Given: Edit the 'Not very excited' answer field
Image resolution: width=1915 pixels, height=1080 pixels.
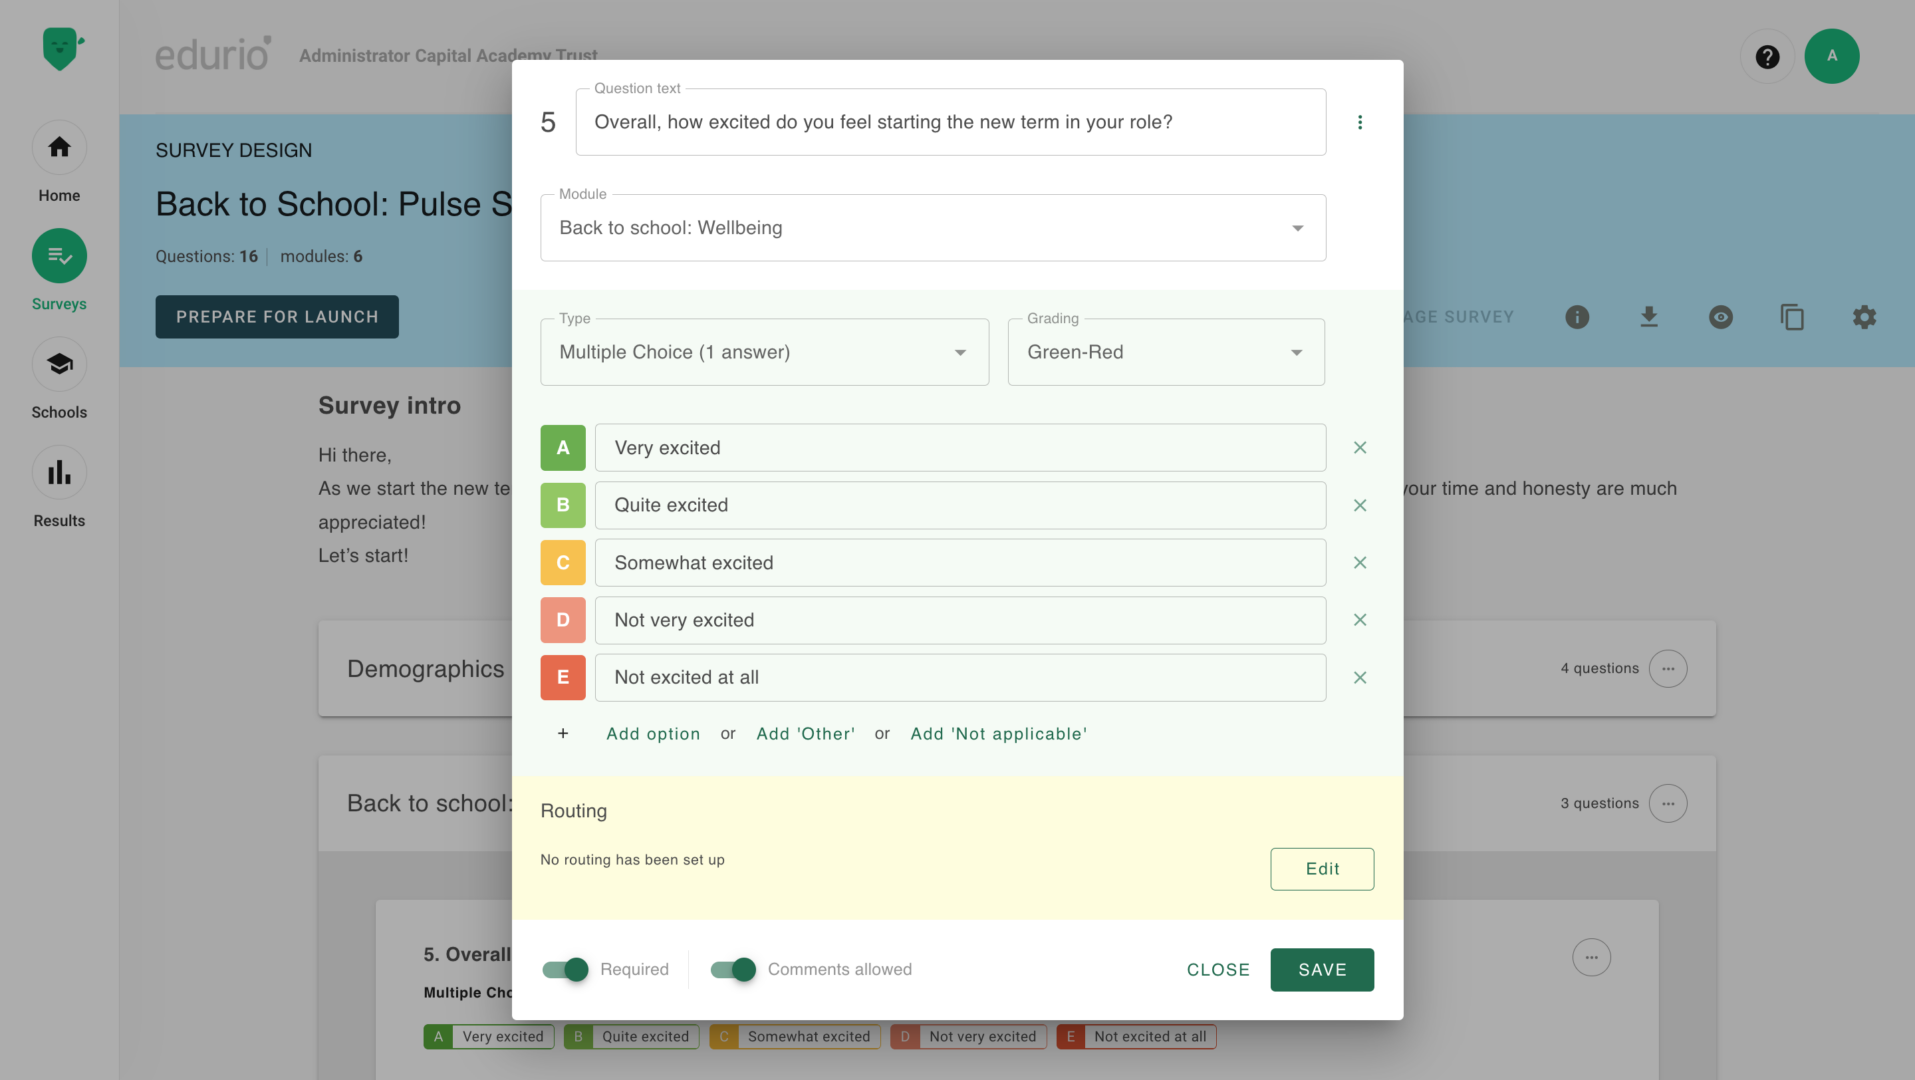Looking at the screenshot, I should [x=960, y=620].
